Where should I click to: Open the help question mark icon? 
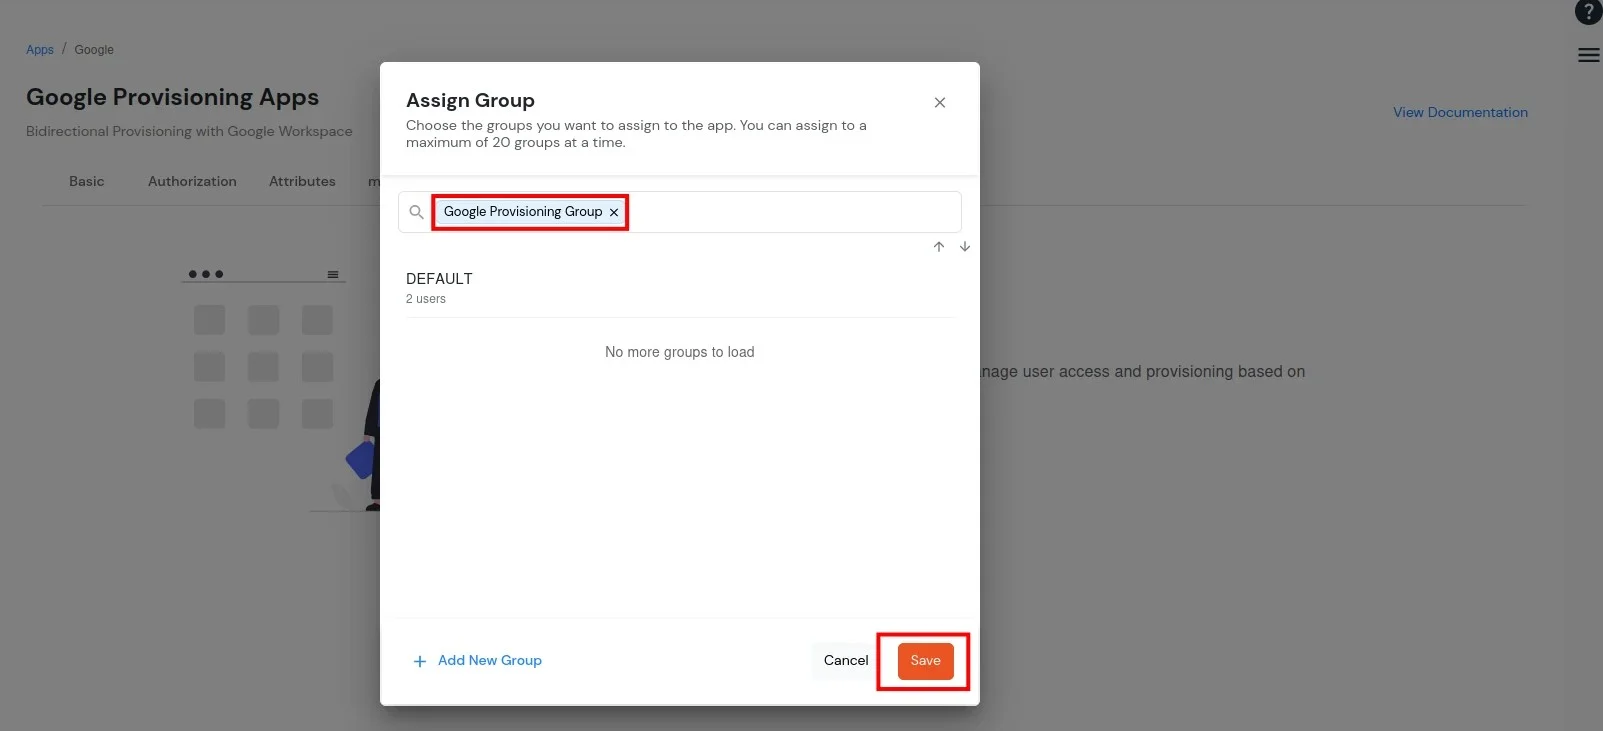click(1588, 12)
